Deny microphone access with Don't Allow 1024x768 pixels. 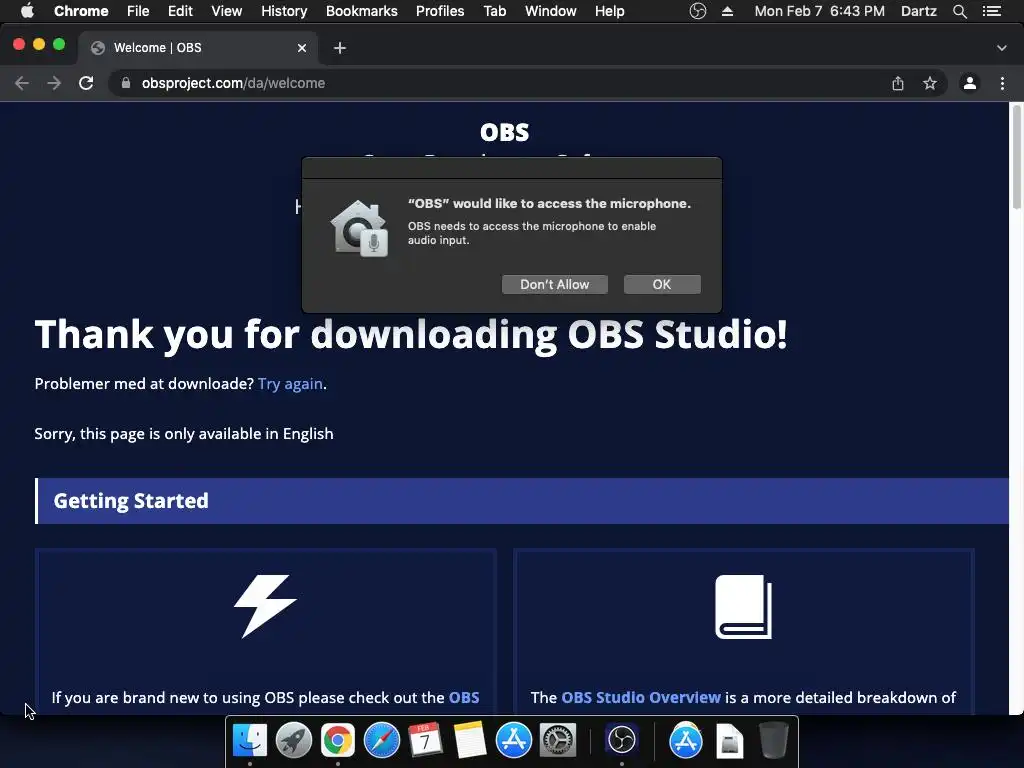coord(554,284)
